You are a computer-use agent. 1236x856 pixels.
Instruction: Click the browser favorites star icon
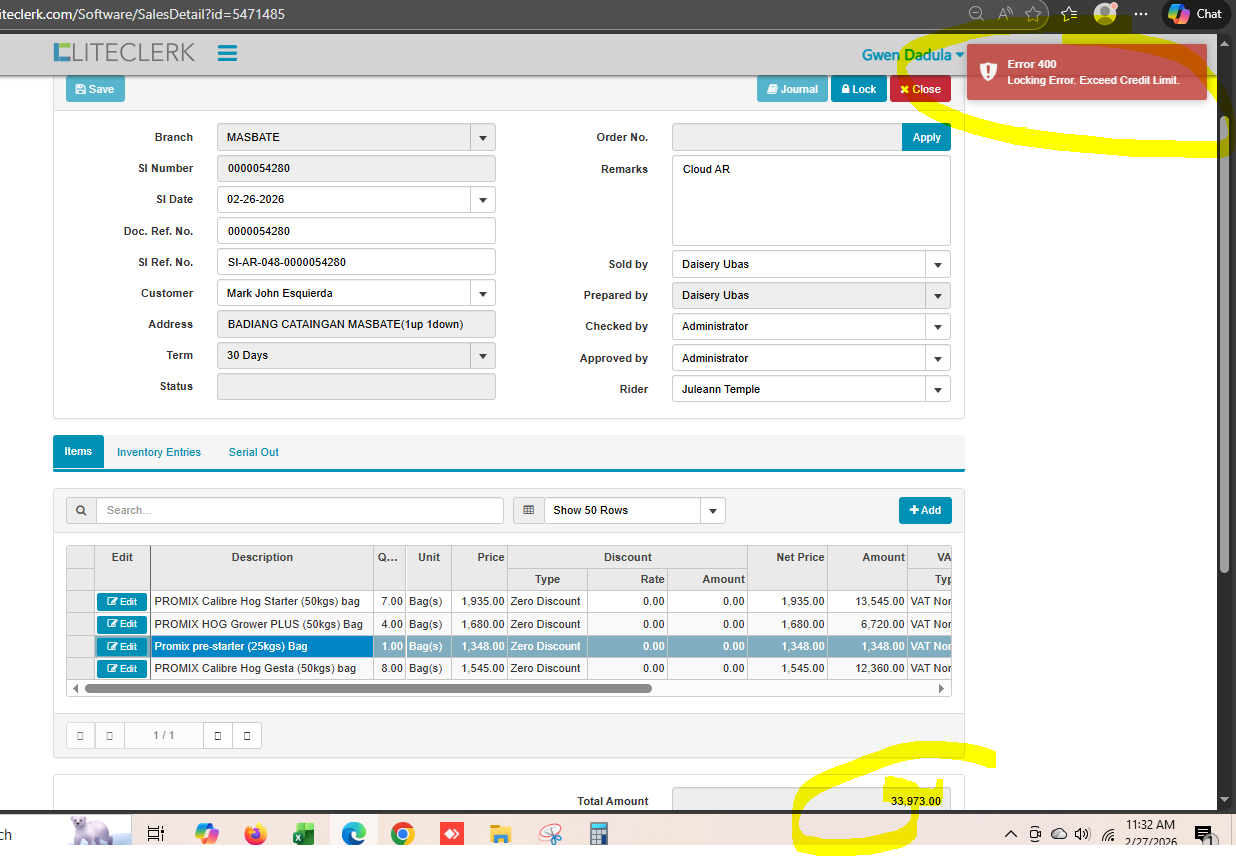1033,14
